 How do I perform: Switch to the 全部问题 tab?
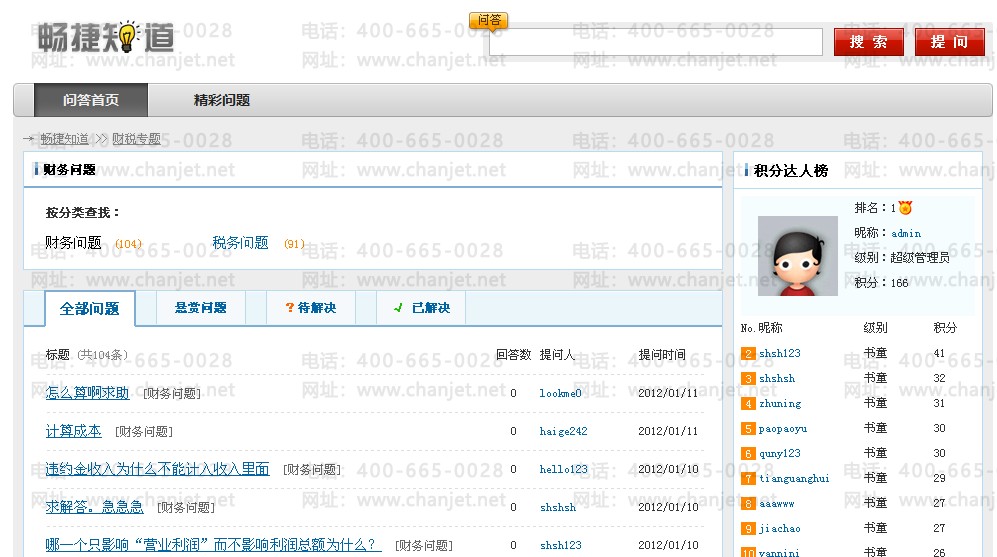point(90,309)
